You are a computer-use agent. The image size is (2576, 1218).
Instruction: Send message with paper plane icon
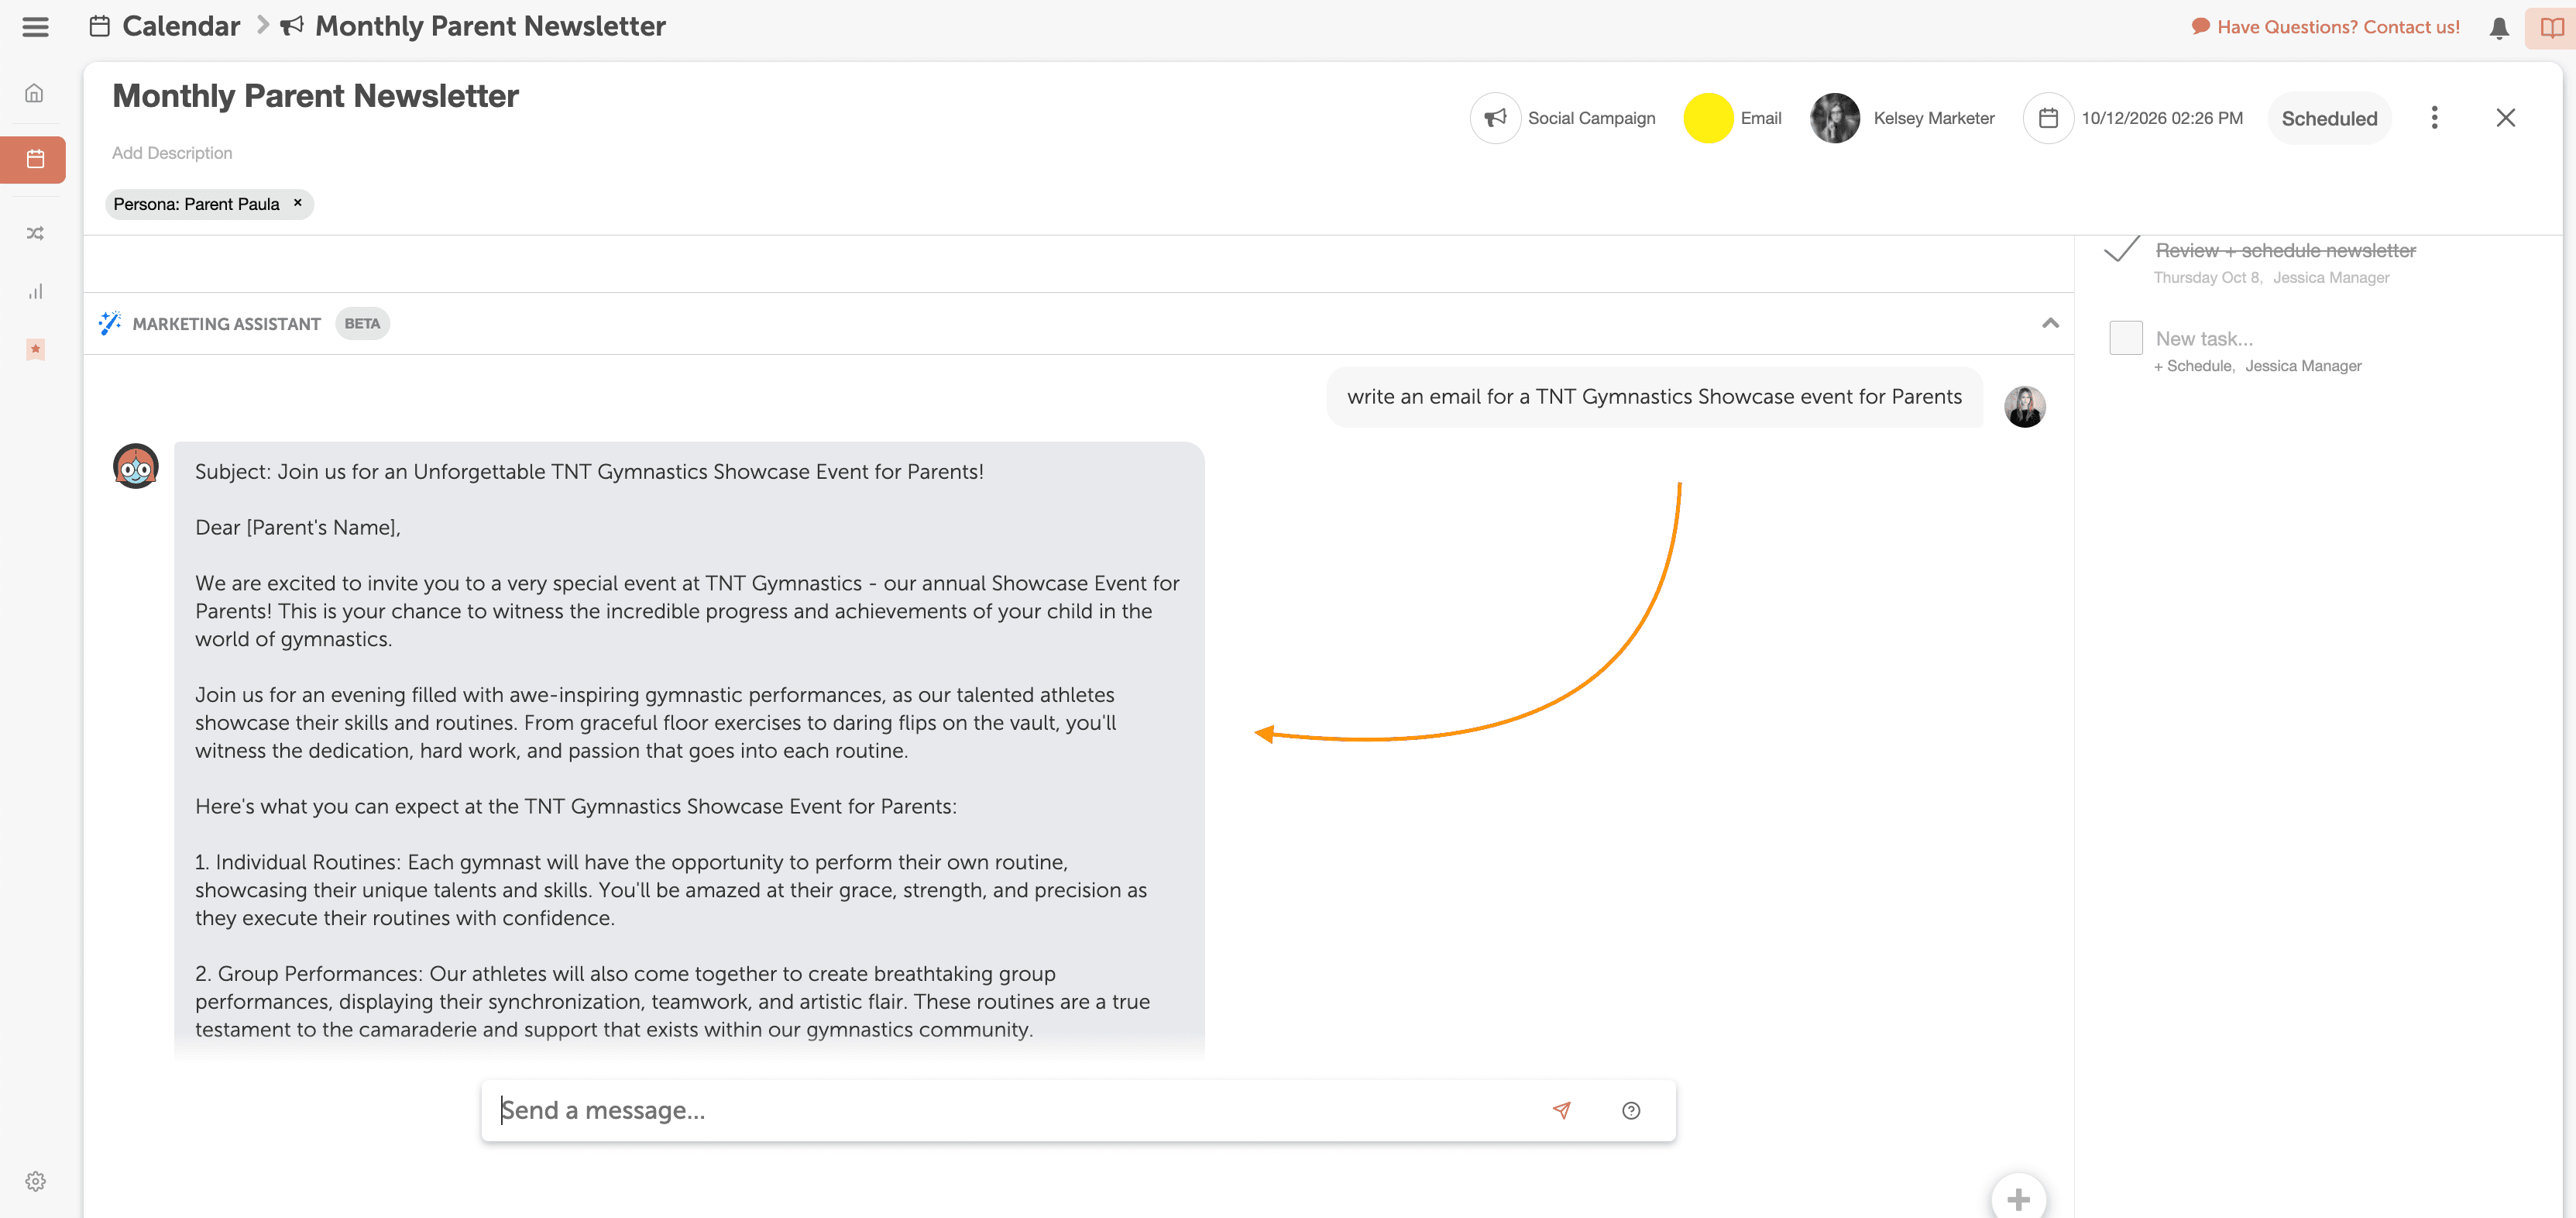click(1561, 1110)
